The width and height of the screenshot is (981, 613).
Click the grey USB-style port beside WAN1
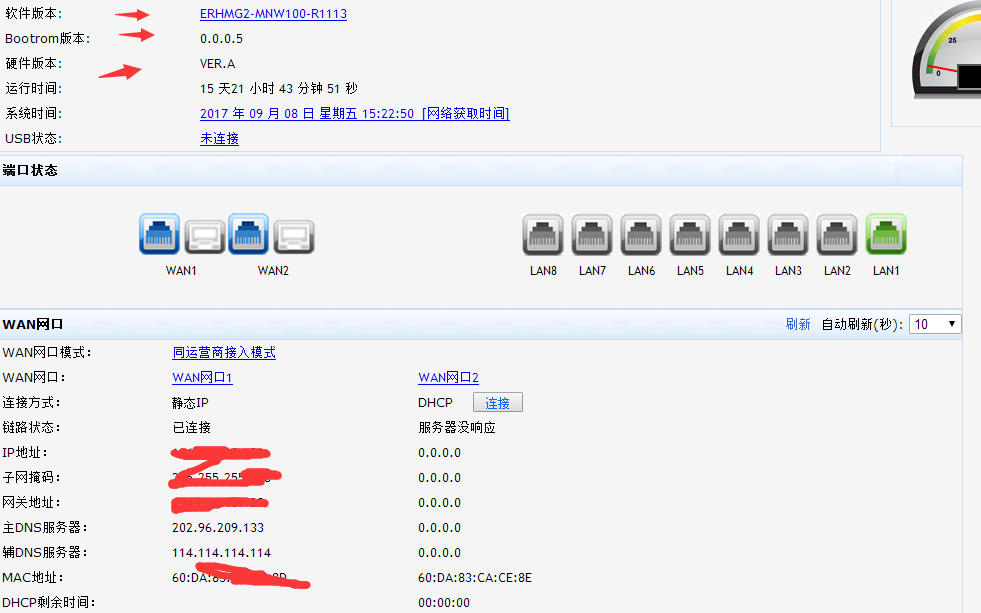click(205, 236)
